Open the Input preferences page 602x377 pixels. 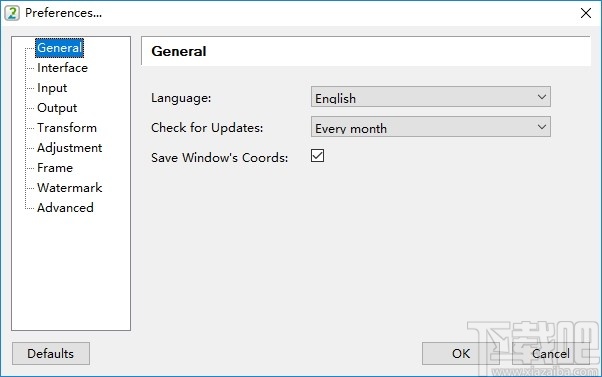point(52,88)
